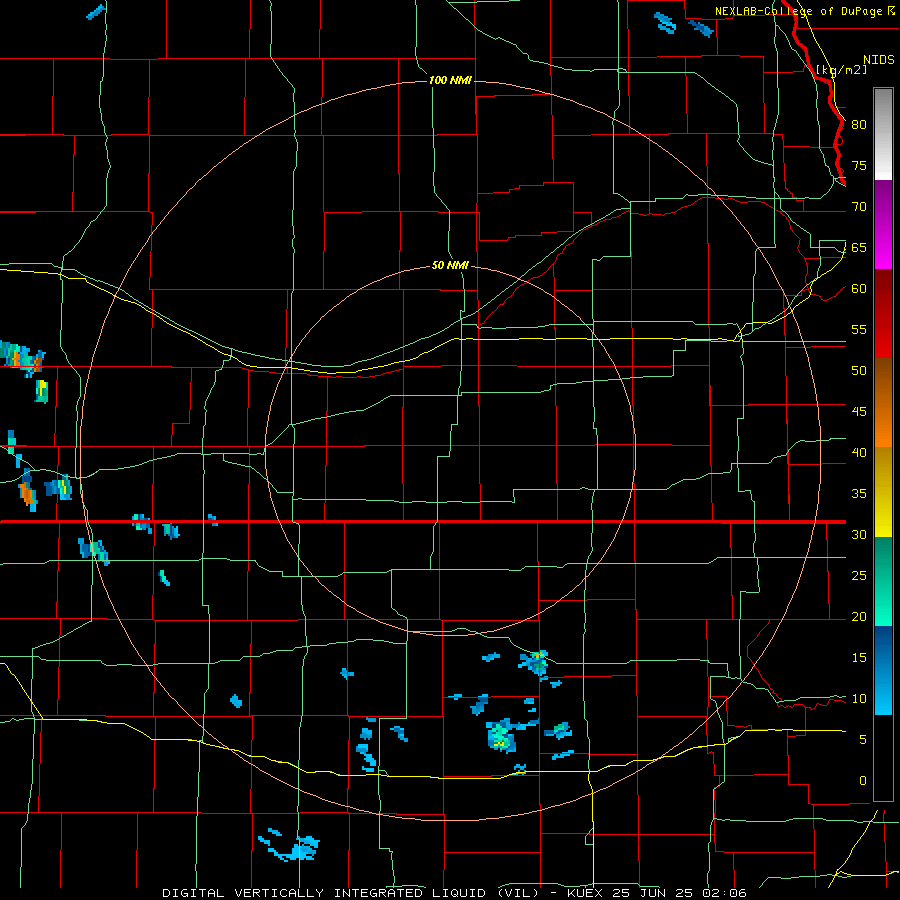Click the 60 value on the color scale

(859, 289)
